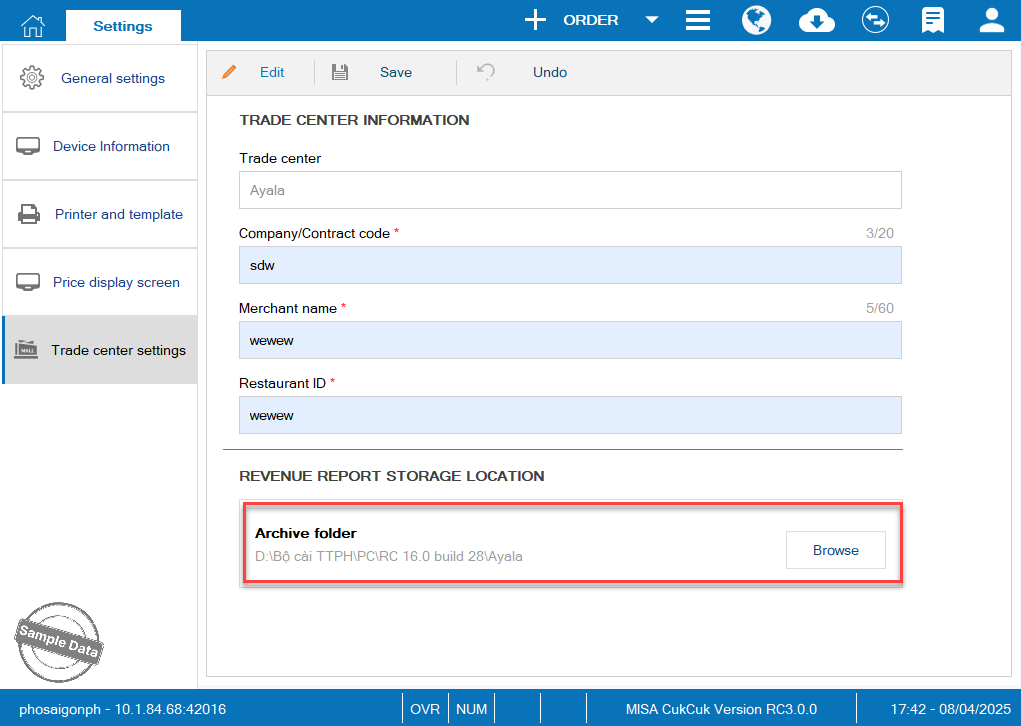
Task: Open Device Information section
Action: [100, 147]
